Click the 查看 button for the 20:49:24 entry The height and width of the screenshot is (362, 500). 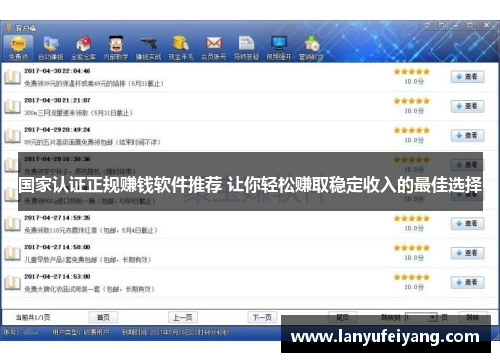(x=467, y=135)
